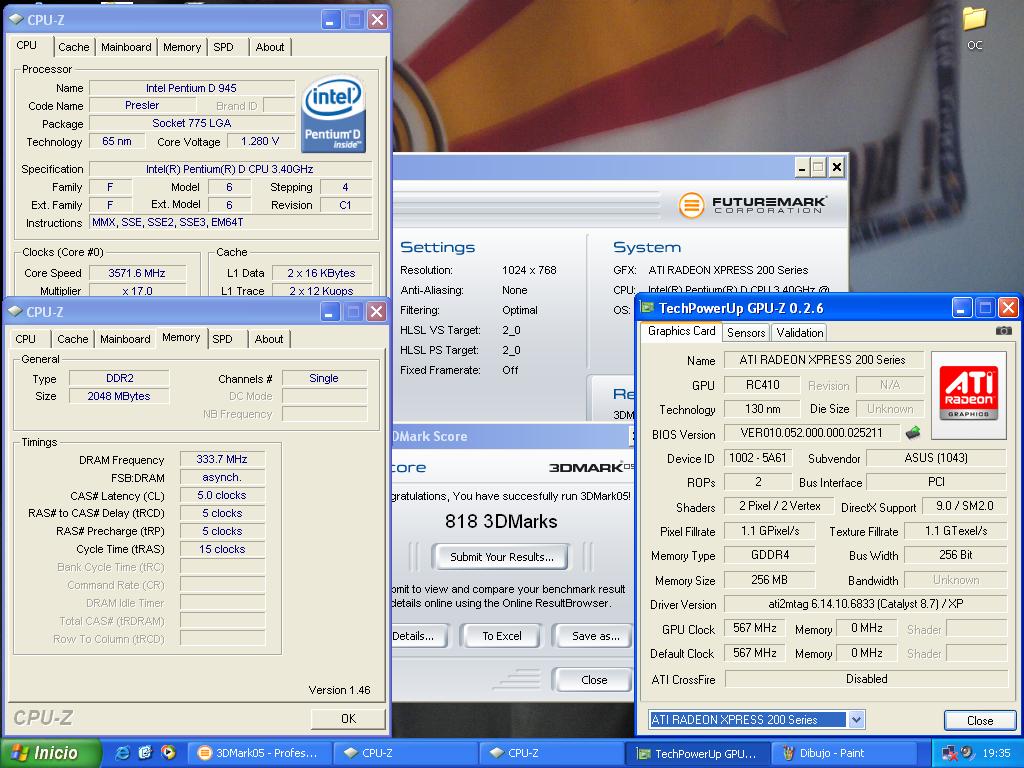The width and height of the screenshot is (1024, 768).
Task: Launch Internet Explorer from quick launch
Action: [122, 753]
